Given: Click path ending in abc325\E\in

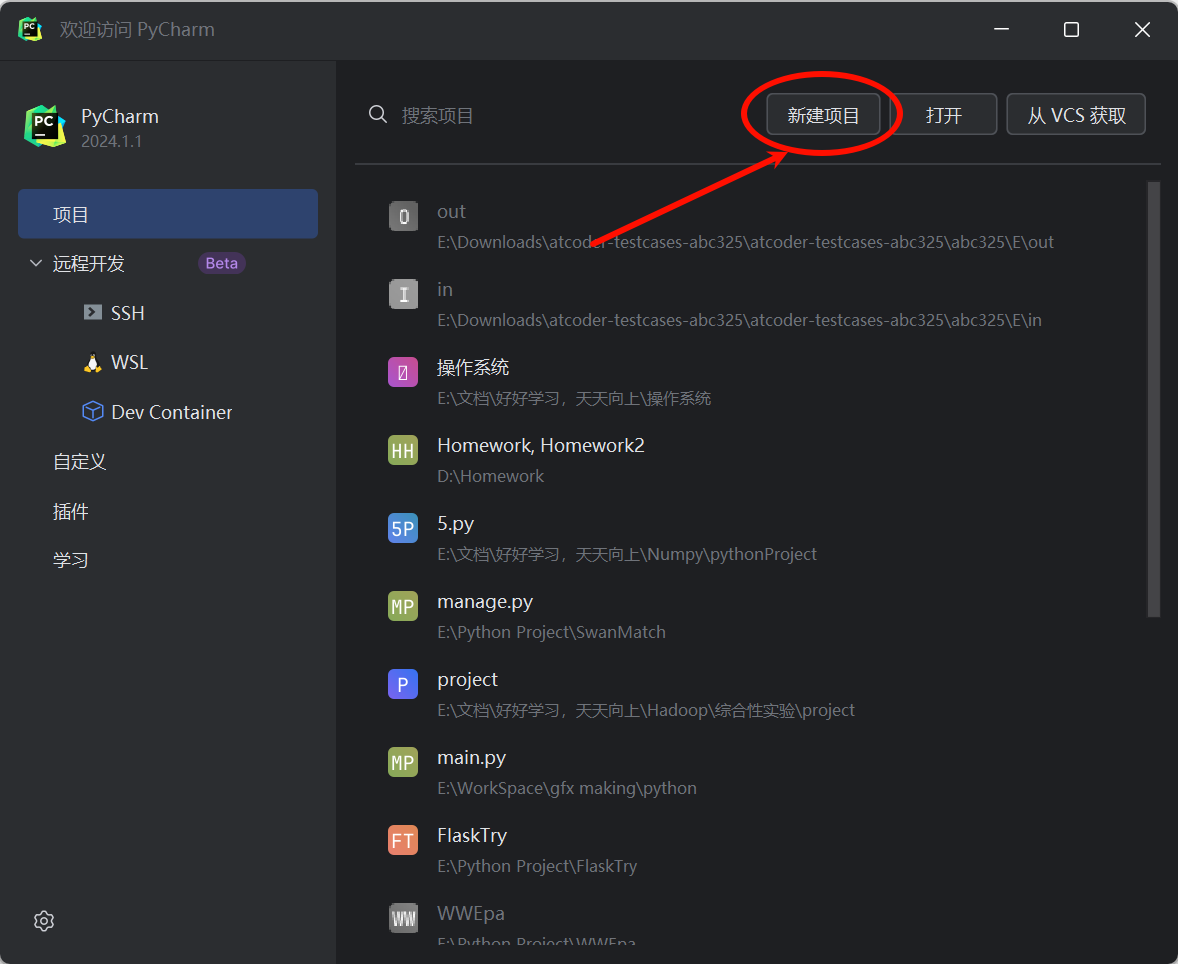Looking at the screenshot, I should click(739, 320).
